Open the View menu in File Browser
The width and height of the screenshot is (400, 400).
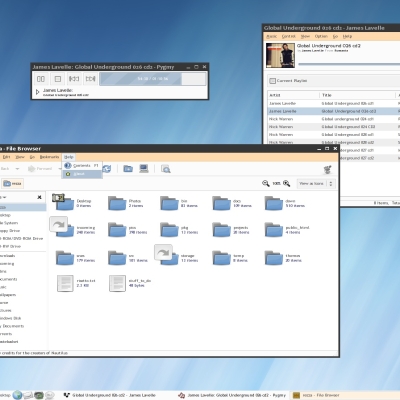(20, 157)
